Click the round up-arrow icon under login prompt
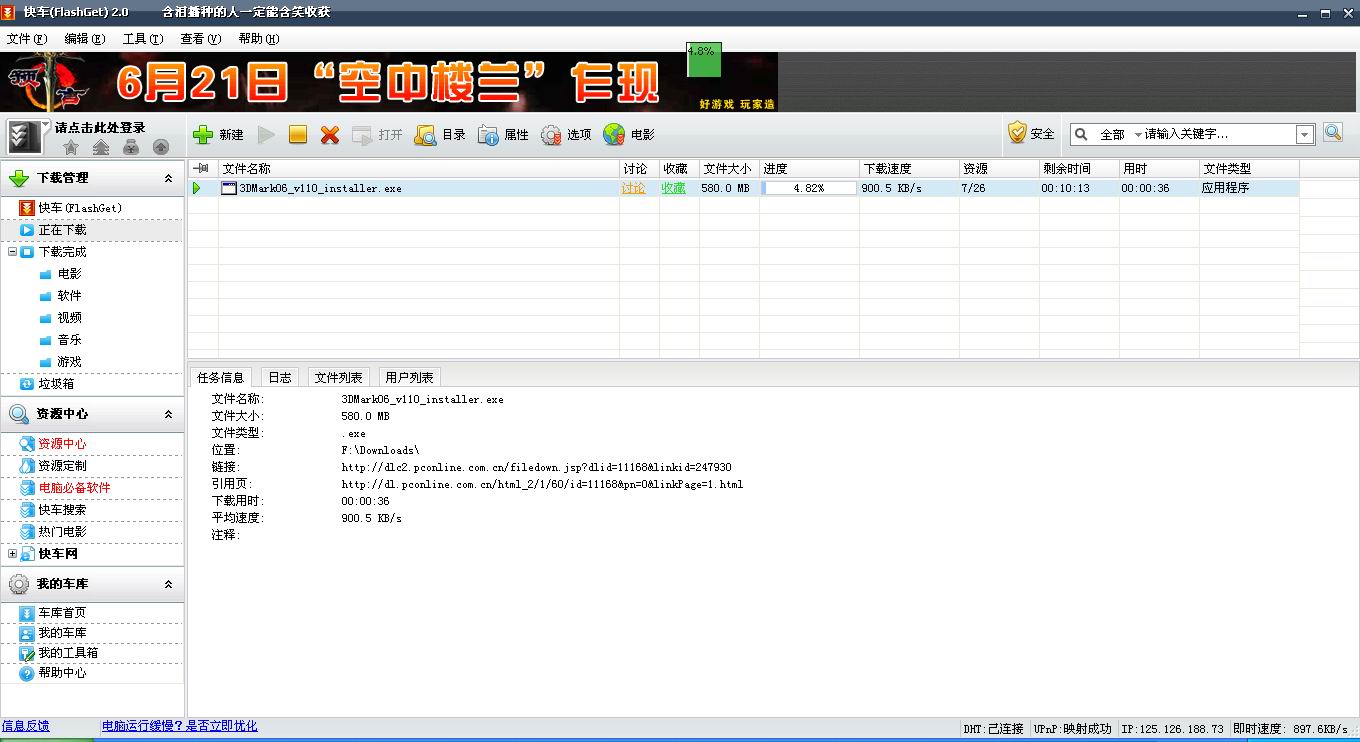Viewport: 1360px width, 742px height. [161, 147]
